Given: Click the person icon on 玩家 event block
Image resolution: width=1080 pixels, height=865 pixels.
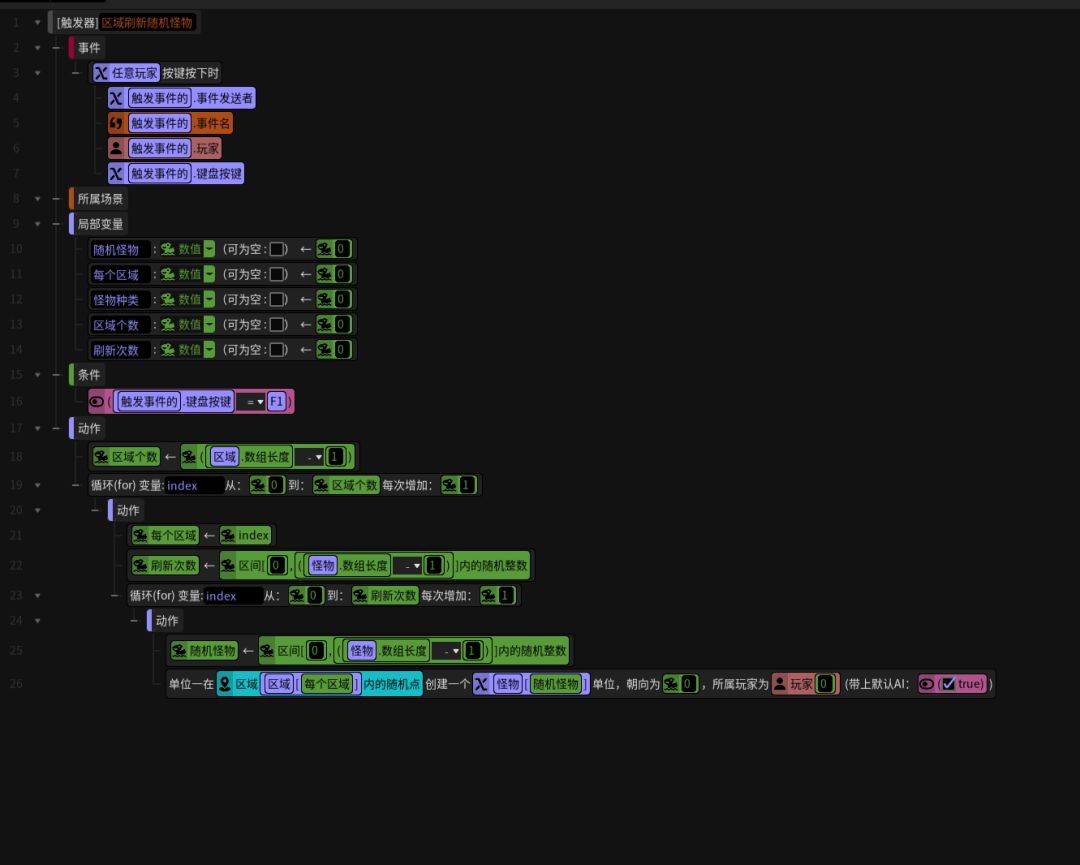Looking at the screenshot, I should point(117,148).
